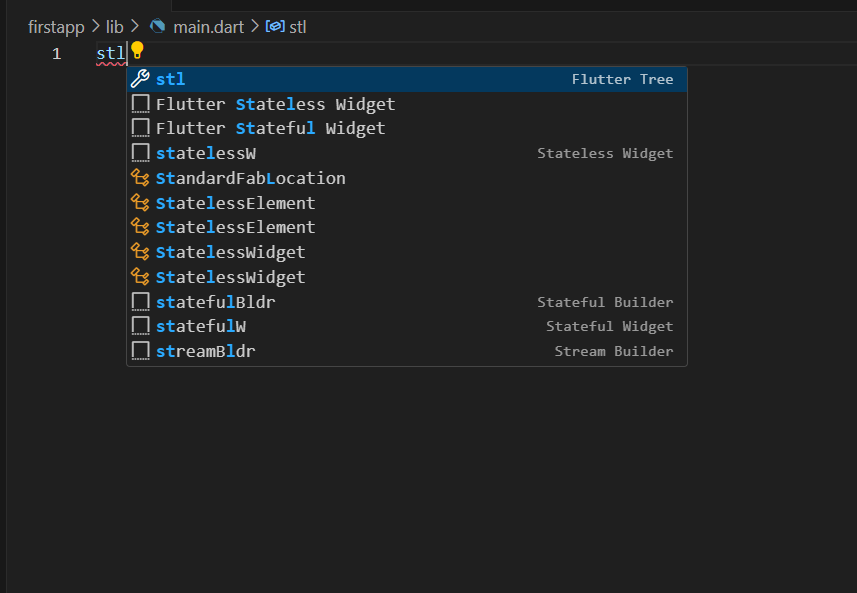Open the firstapp breadcrumb dropdown
This screenshot has width=857, height=593.
click(x=56, y=27)
